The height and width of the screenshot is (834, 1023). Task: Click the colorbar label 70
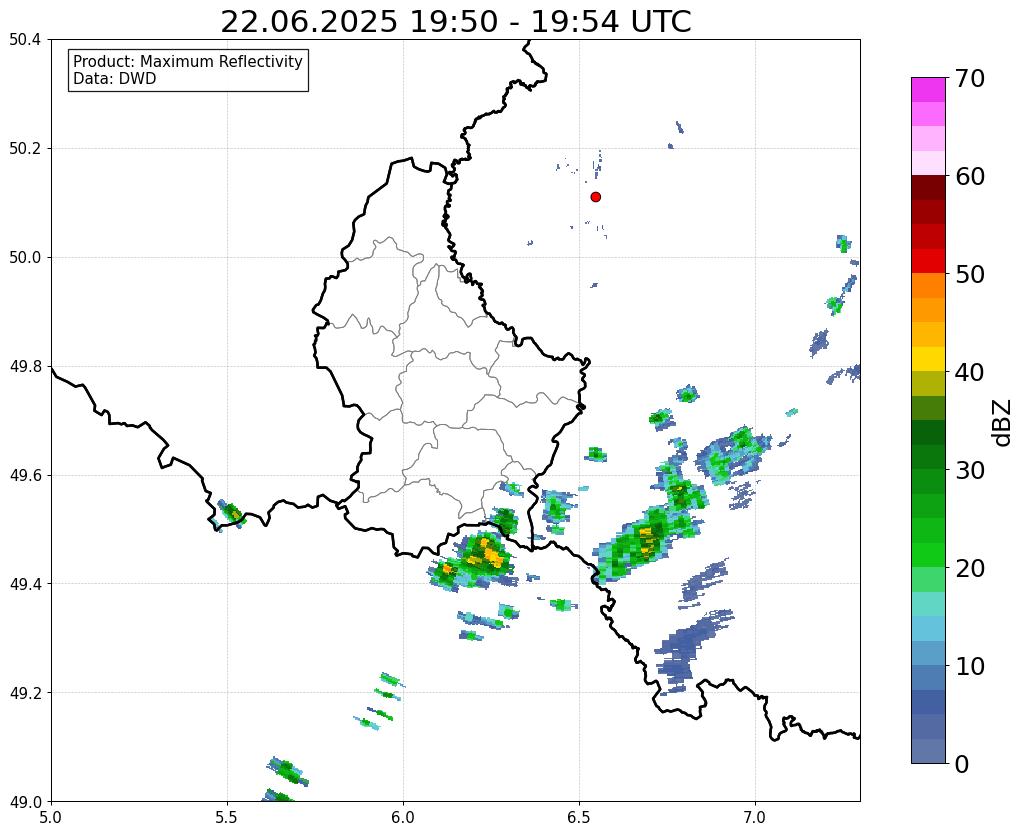(970, 78)
